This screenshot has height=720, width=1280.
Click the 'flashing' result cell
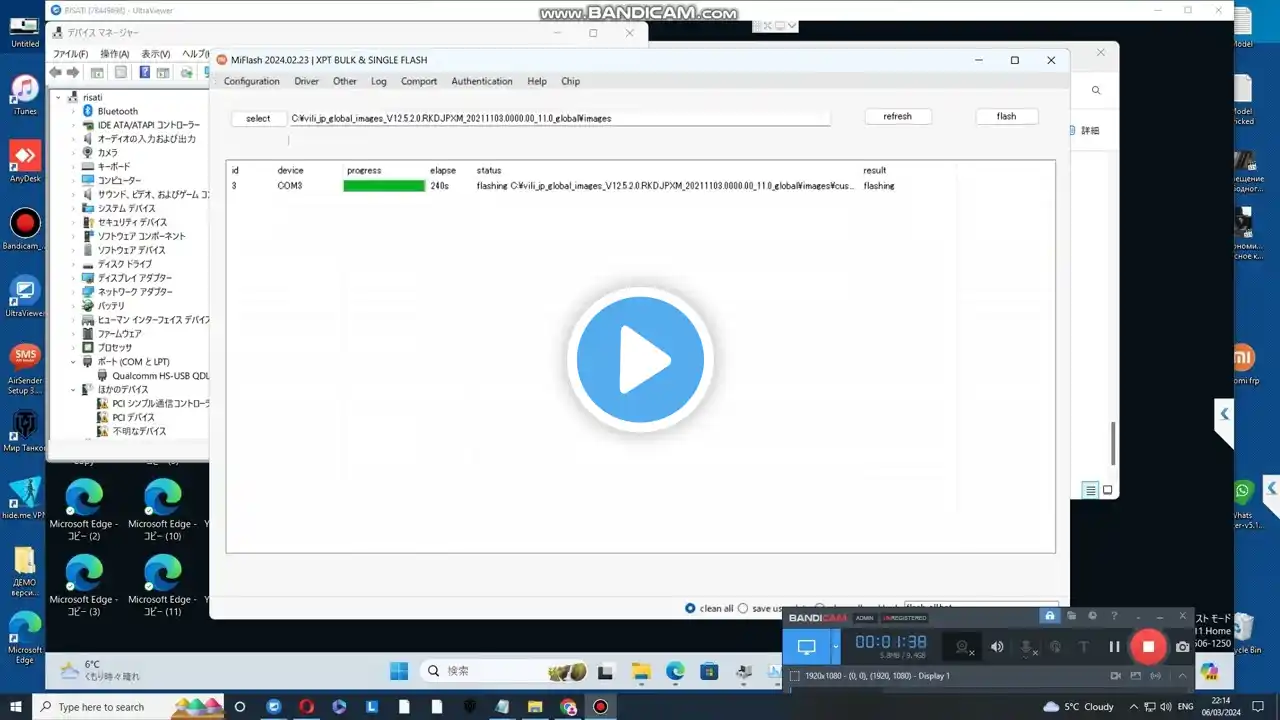tap(879, 186)
